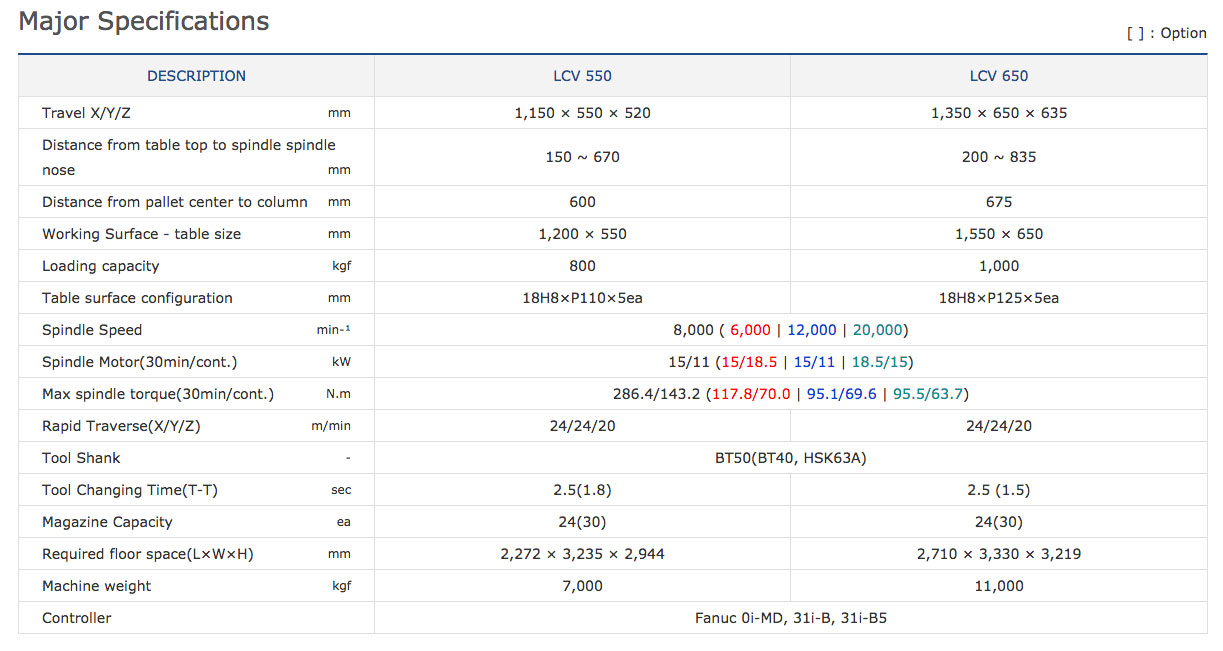Select the Travel X/Y/Z row label
This screenshot has width=1223, height=651.
86,113
